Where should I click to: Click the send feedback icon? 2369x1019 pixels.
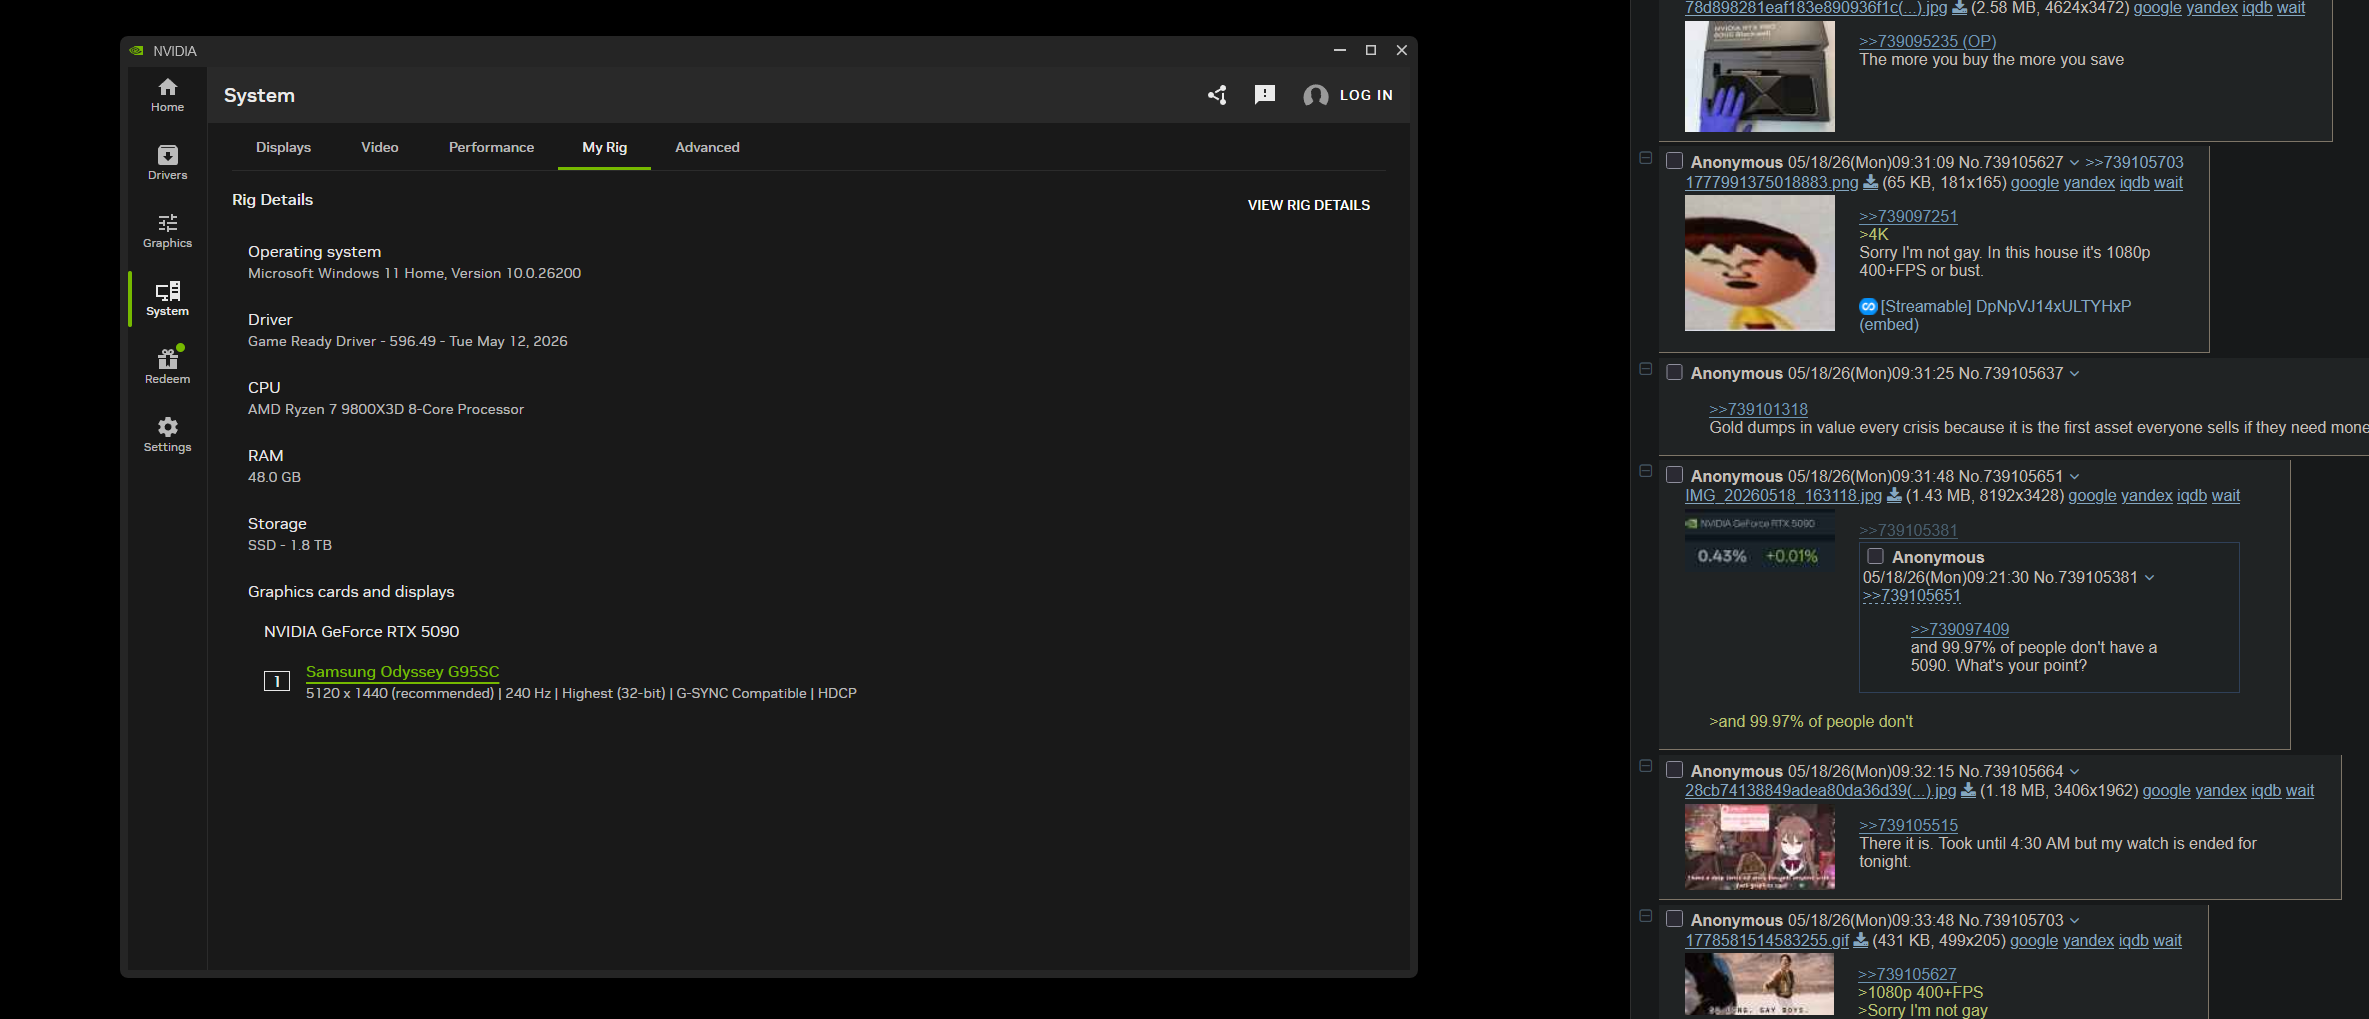click(1265, 95)
